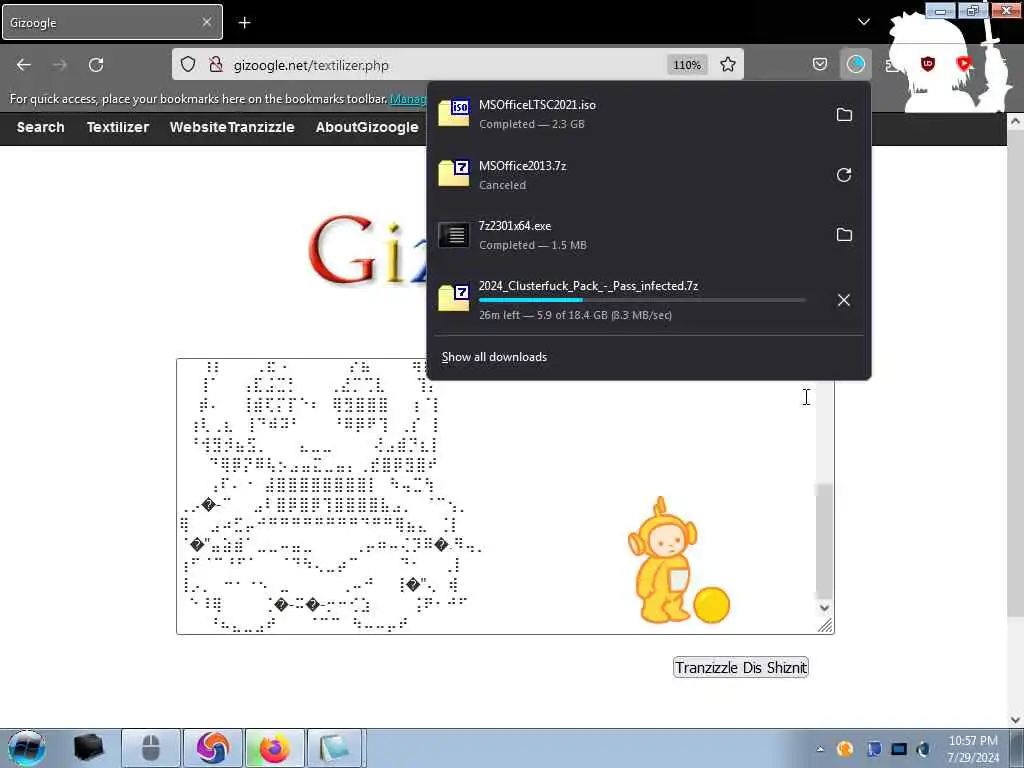The width and height of the screenshot is (1024, 768).
Task: Click the page scrollbar up arrow
Action: click(1016, 121)
